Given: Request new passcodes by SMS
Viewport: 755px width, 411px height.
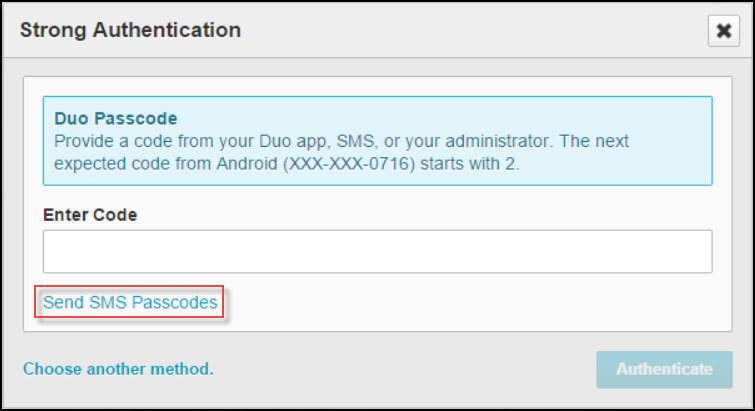Looking at the screenshot, I should [x=130, y=302].
